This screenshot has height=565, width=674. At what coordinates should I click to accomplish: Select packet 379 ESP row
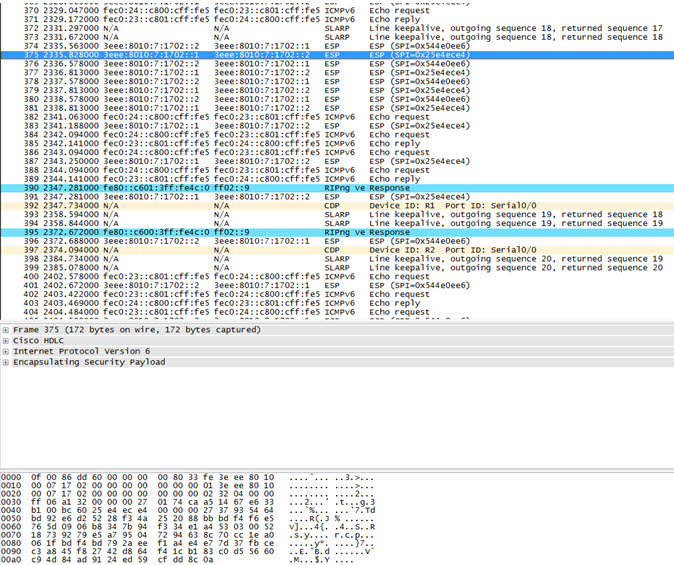click(337, 90)
